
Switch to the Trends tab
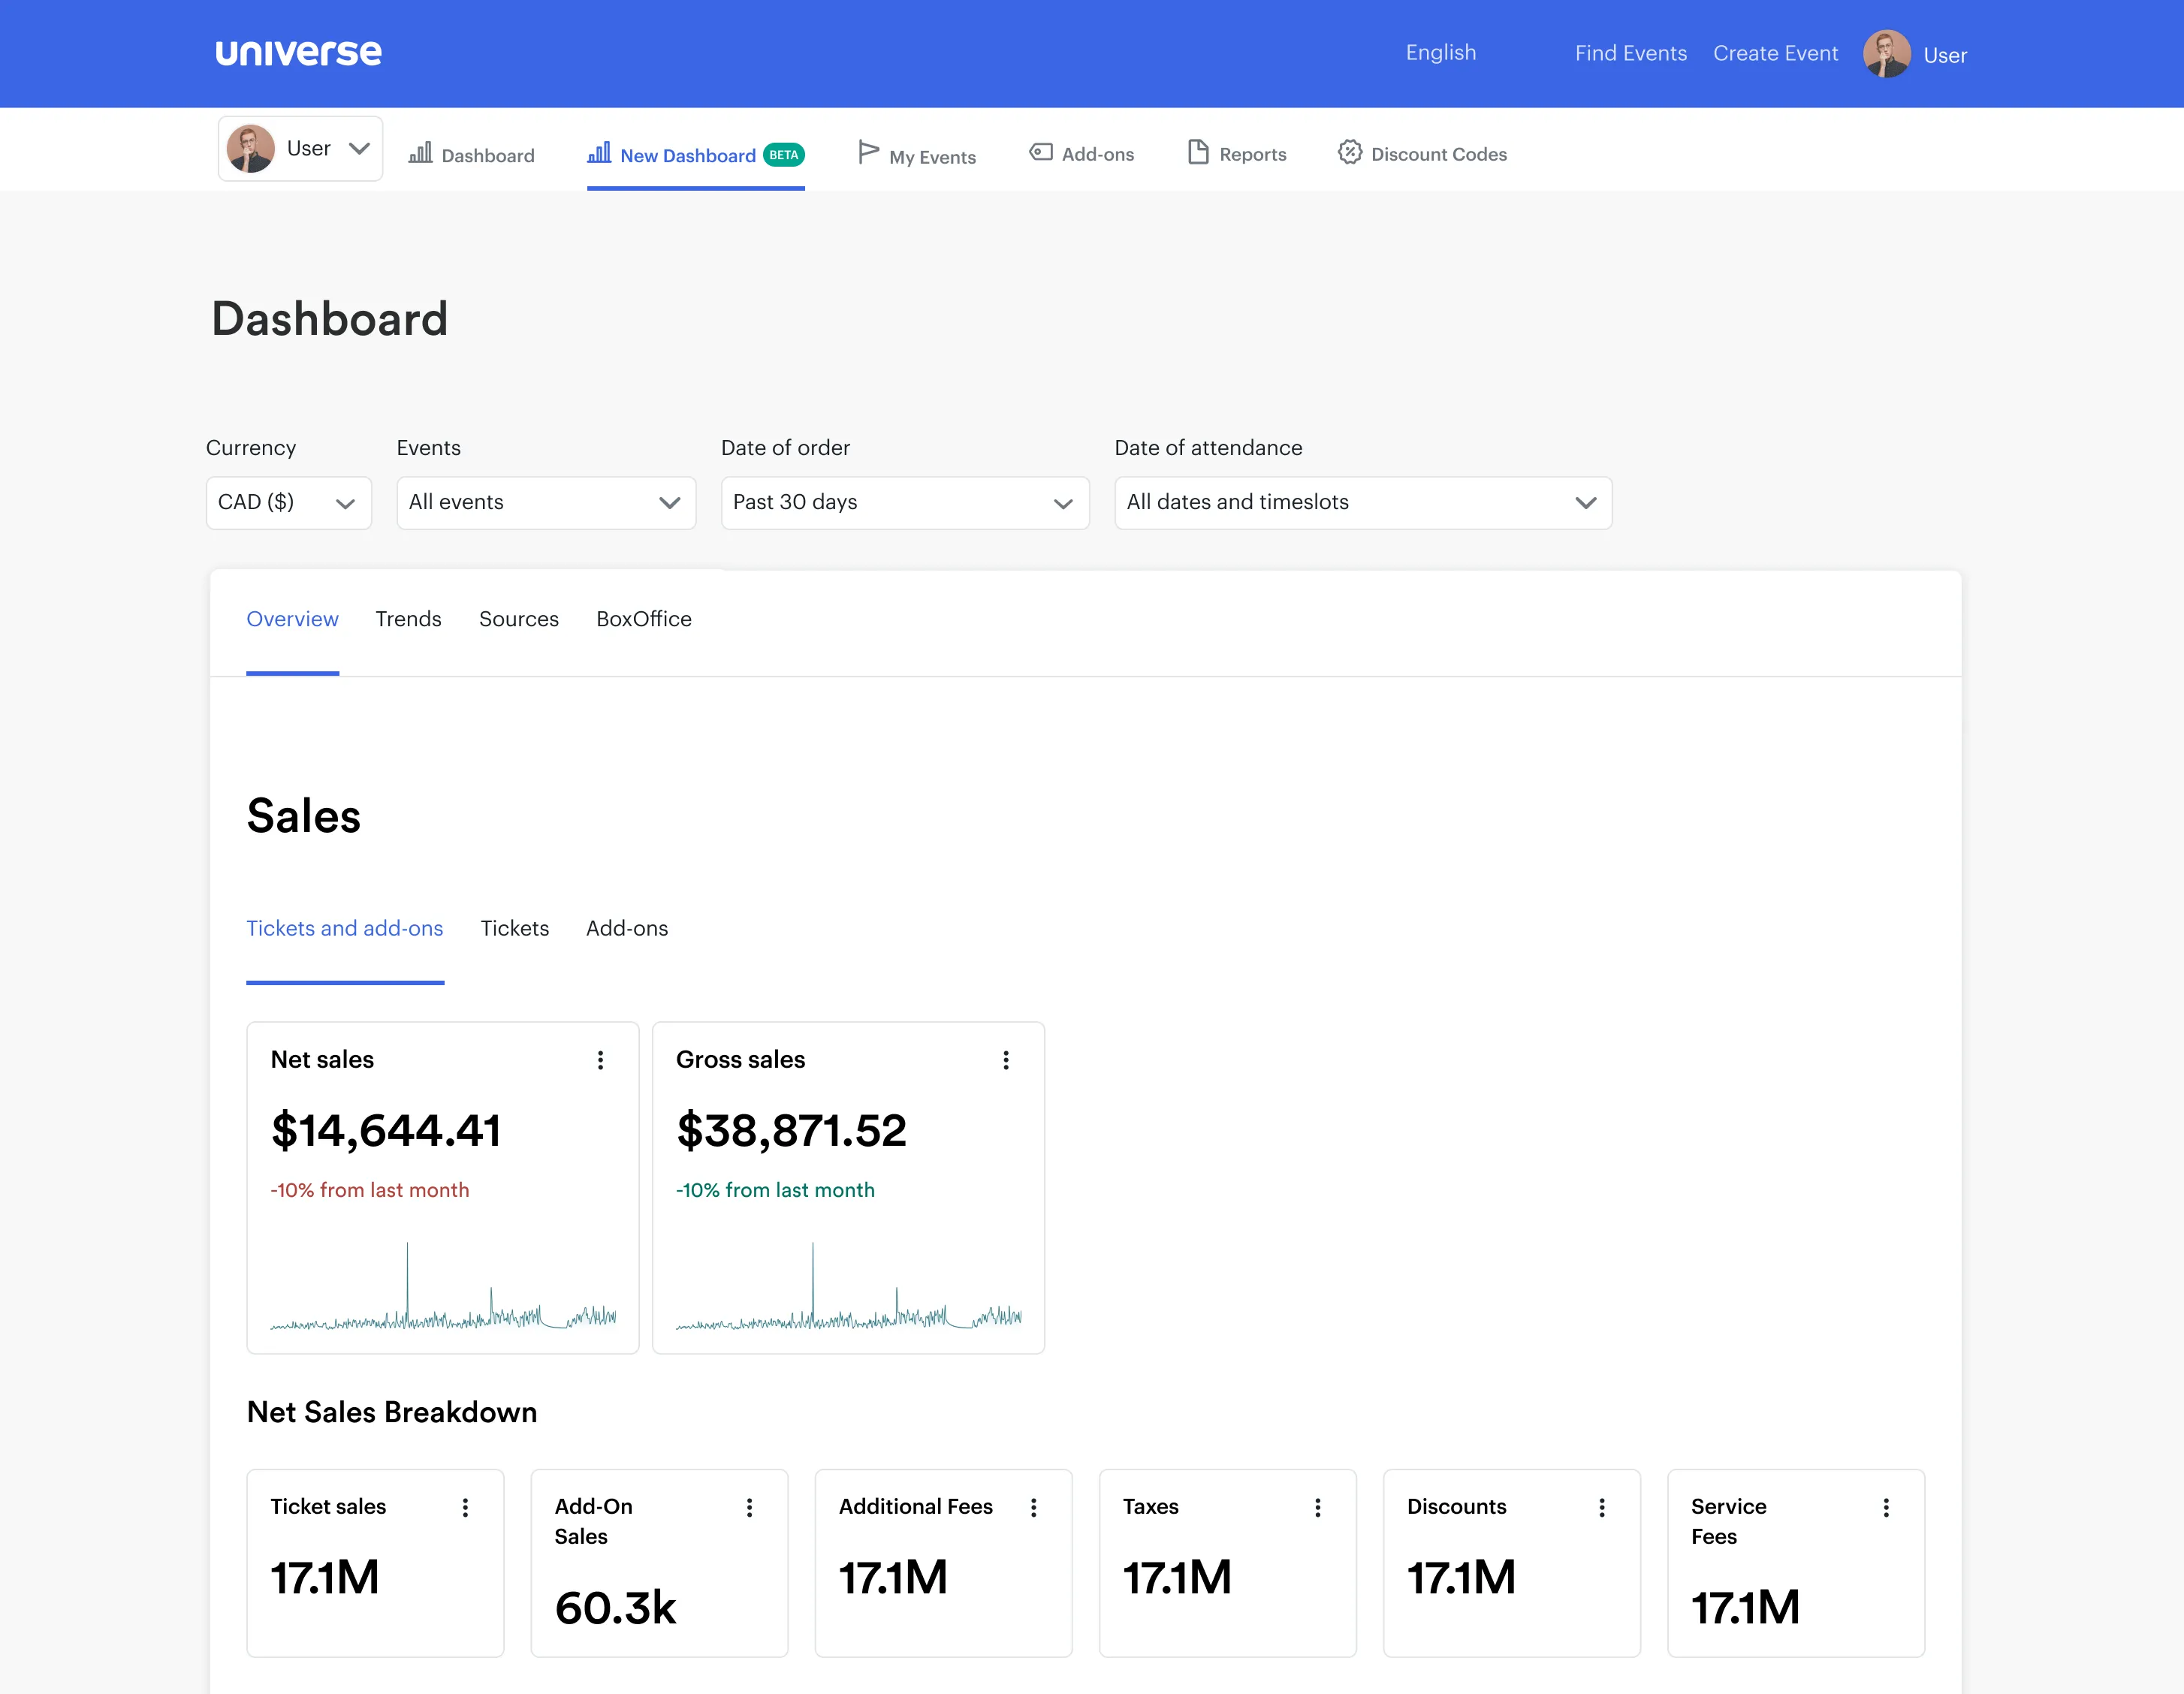[x=408, y=619]
